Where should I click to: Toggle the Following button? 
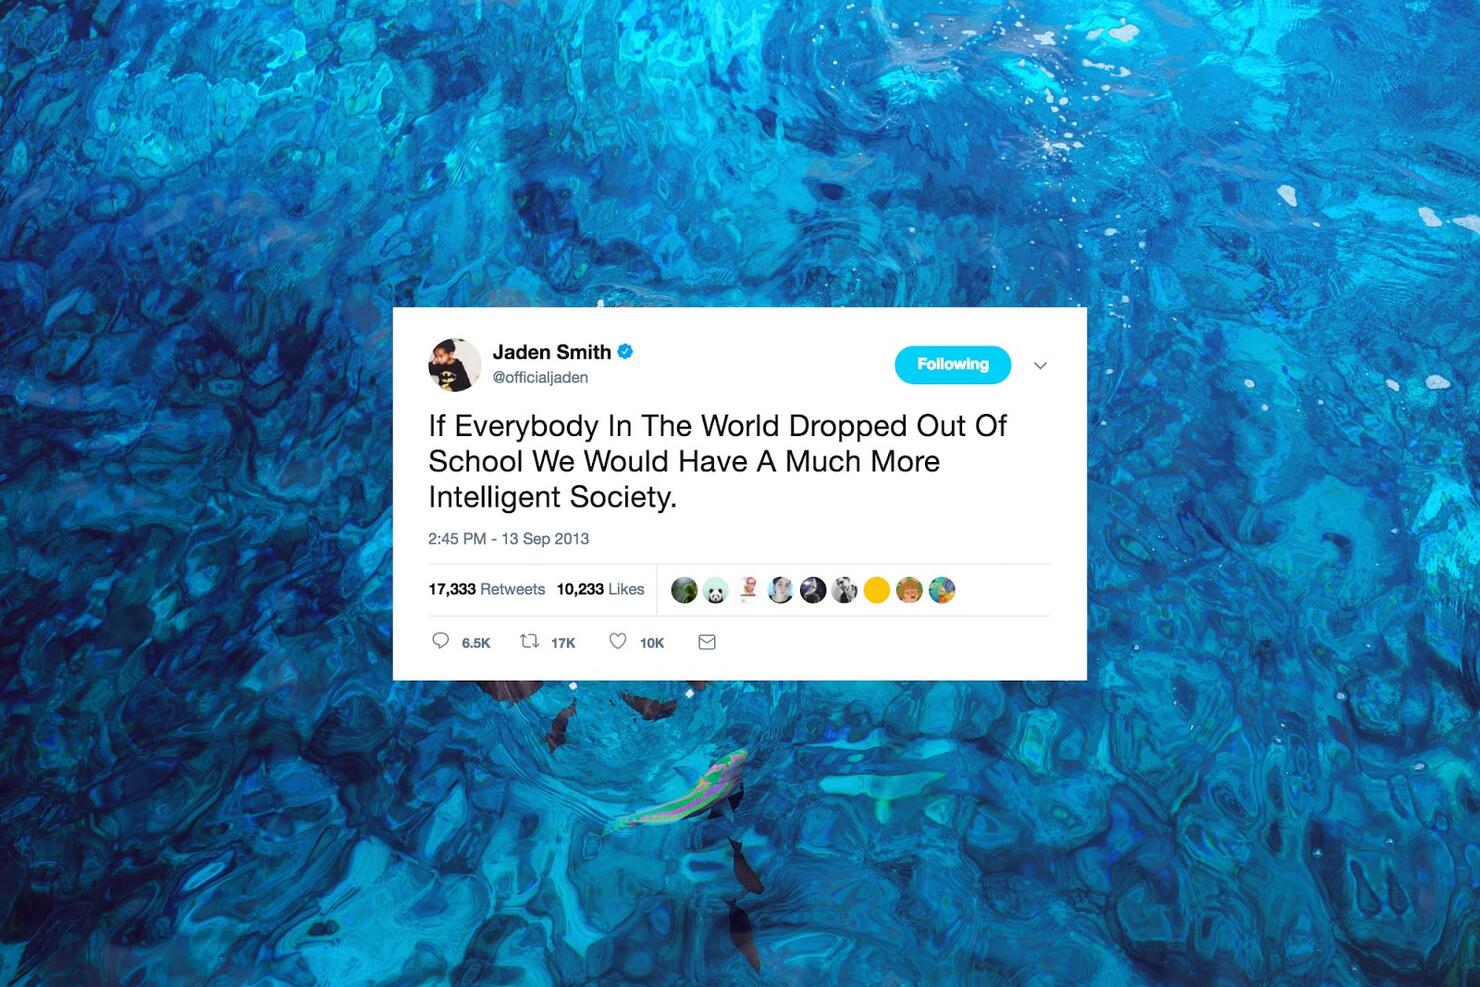pyautogui.click(x=953, y=364)
